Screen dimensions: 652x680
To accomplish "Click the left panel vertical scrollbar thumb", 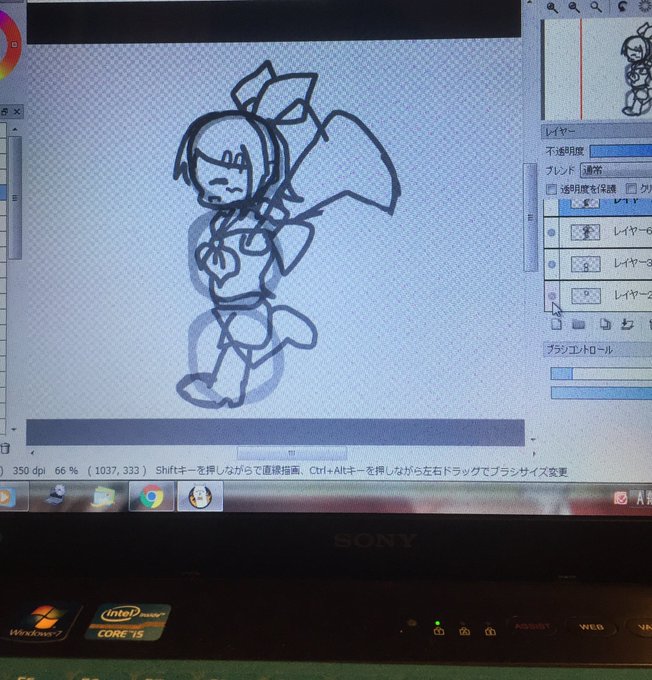I will point(15,198).
